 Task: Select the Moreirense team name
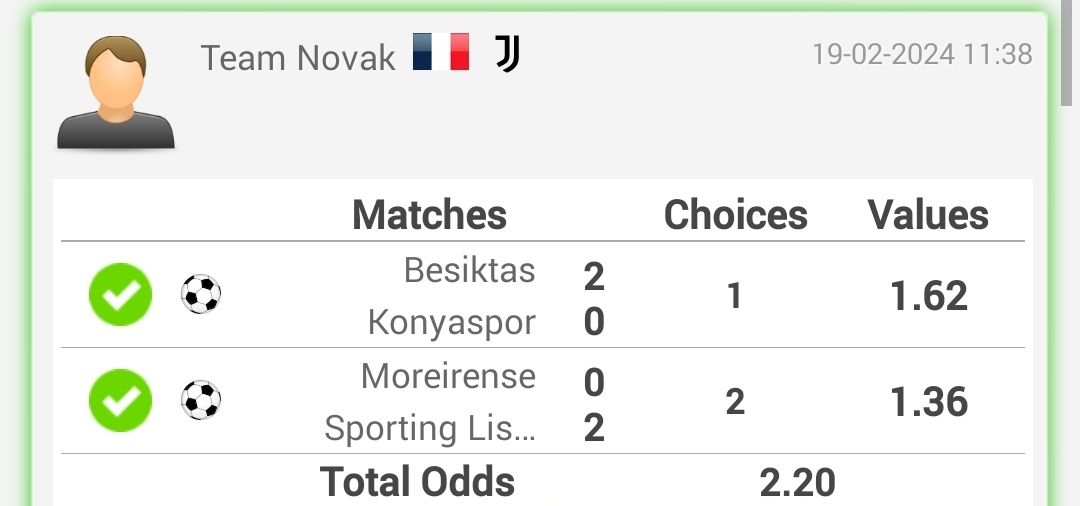448,376
